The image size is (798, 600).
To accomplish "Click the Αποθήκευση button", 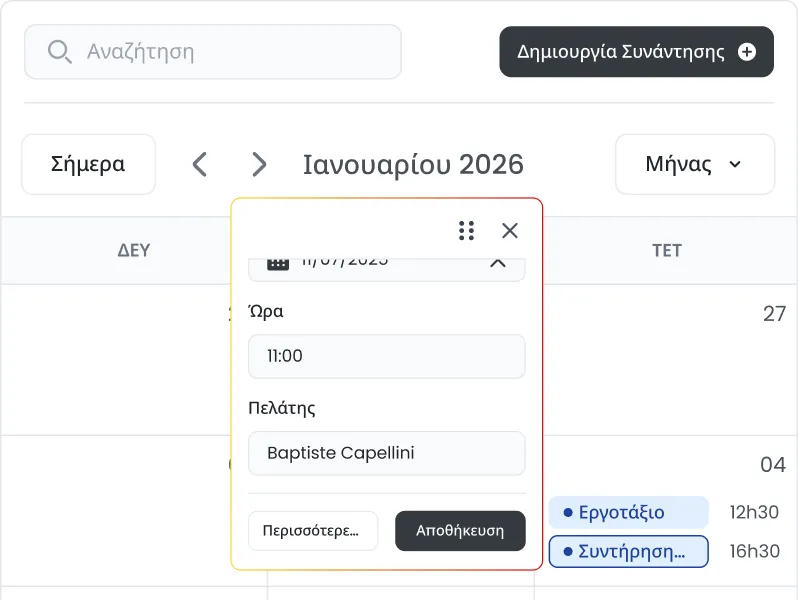I will point(460,531).
